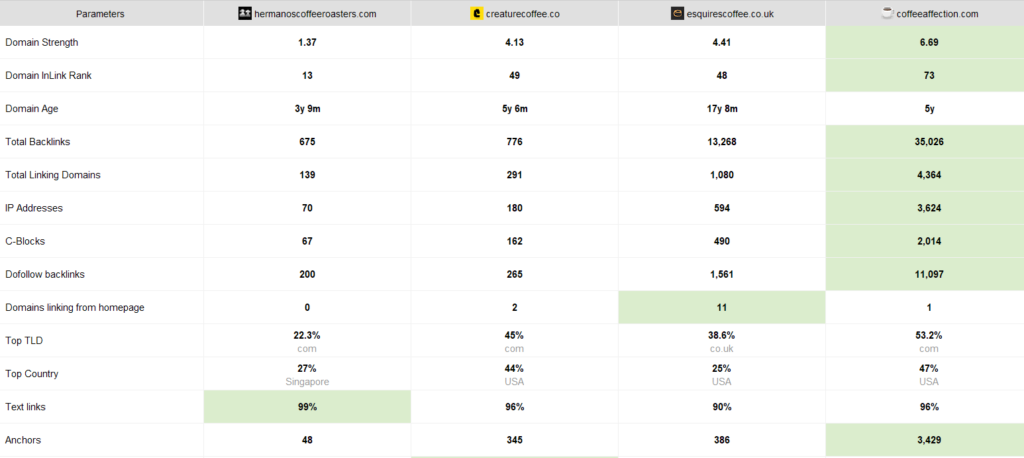Open the hermanoscoffeeroasters.com domain link
The height and width of the screenshot is (458, 1024).
coord(314,14)
